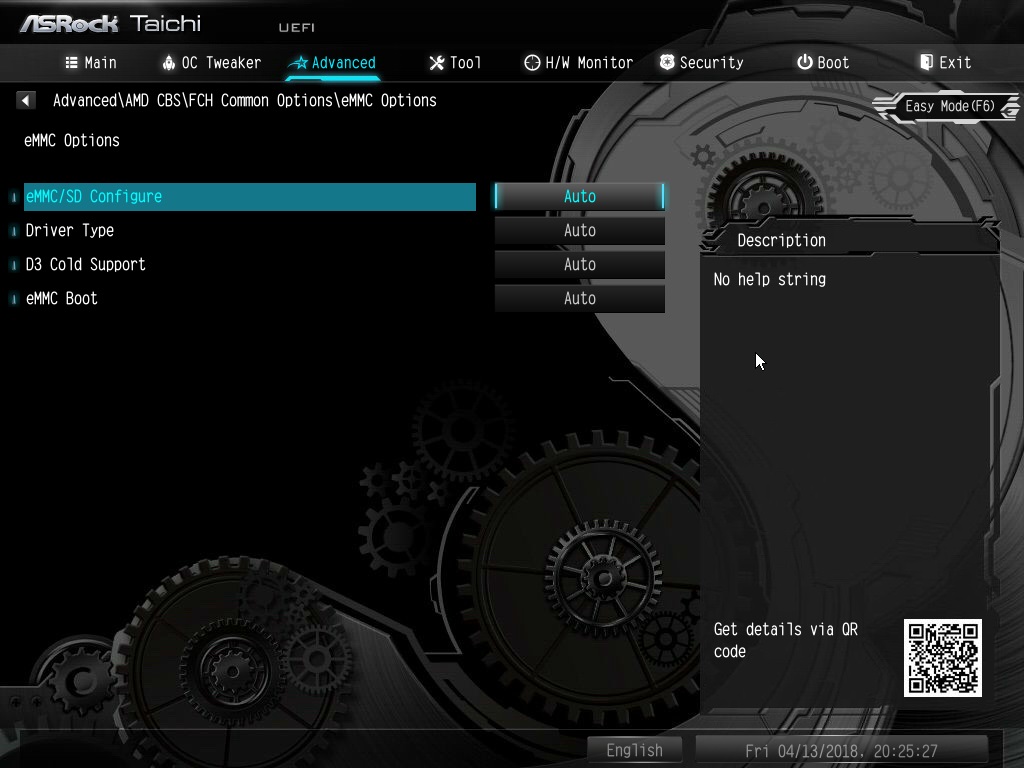
Task: Open the Driver Type Auto dropdown
Action: point(580,231)
